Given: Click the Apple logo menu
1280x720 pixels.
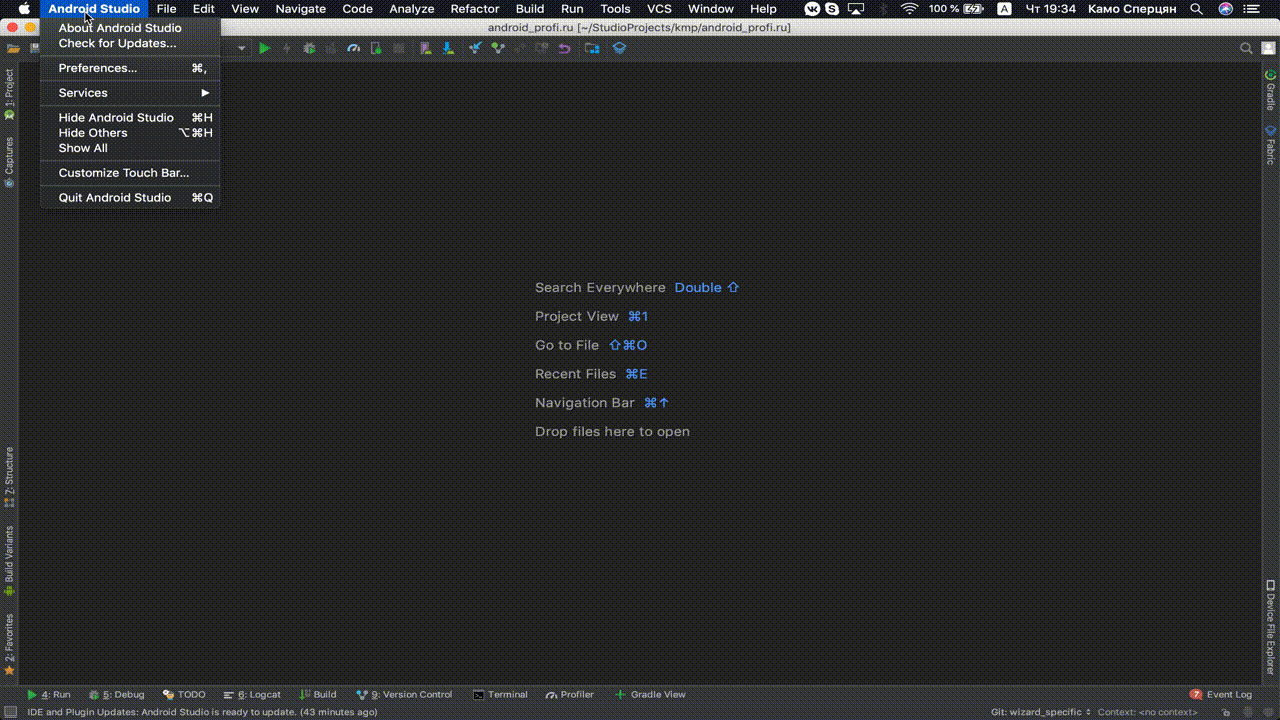Looking at the screenshot, I should (24, 9).
